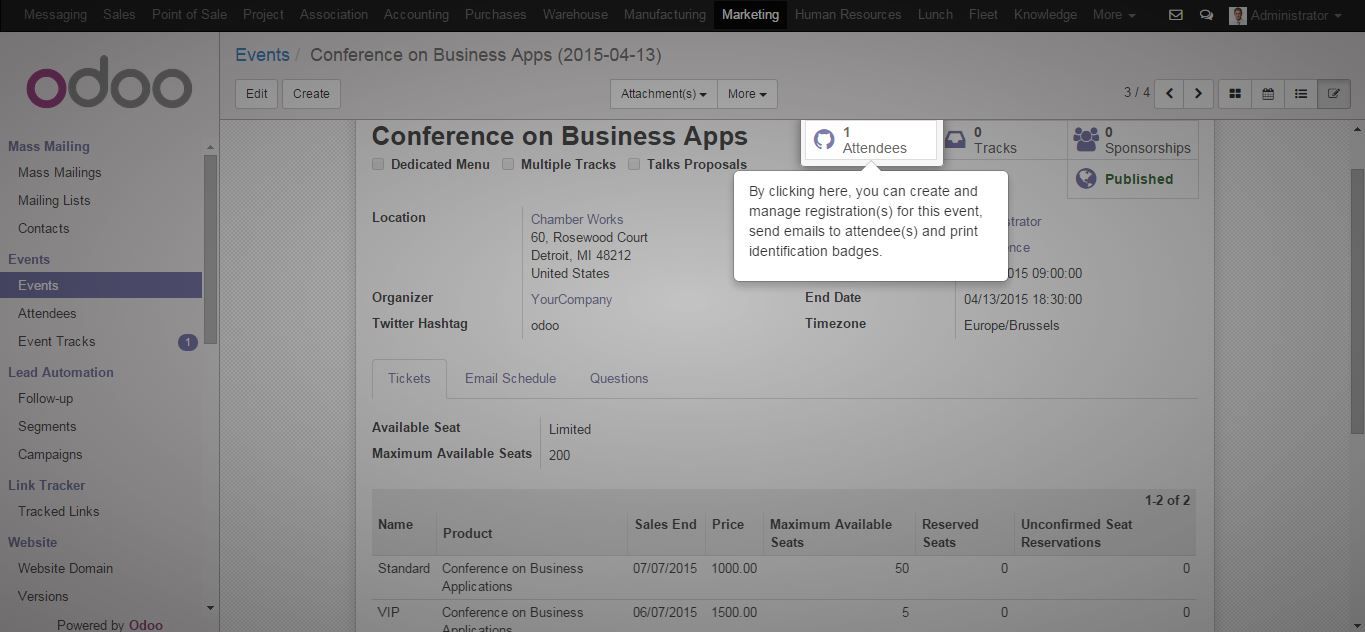Toggle the Dedicated Menu checkbox

click(378, 164)
